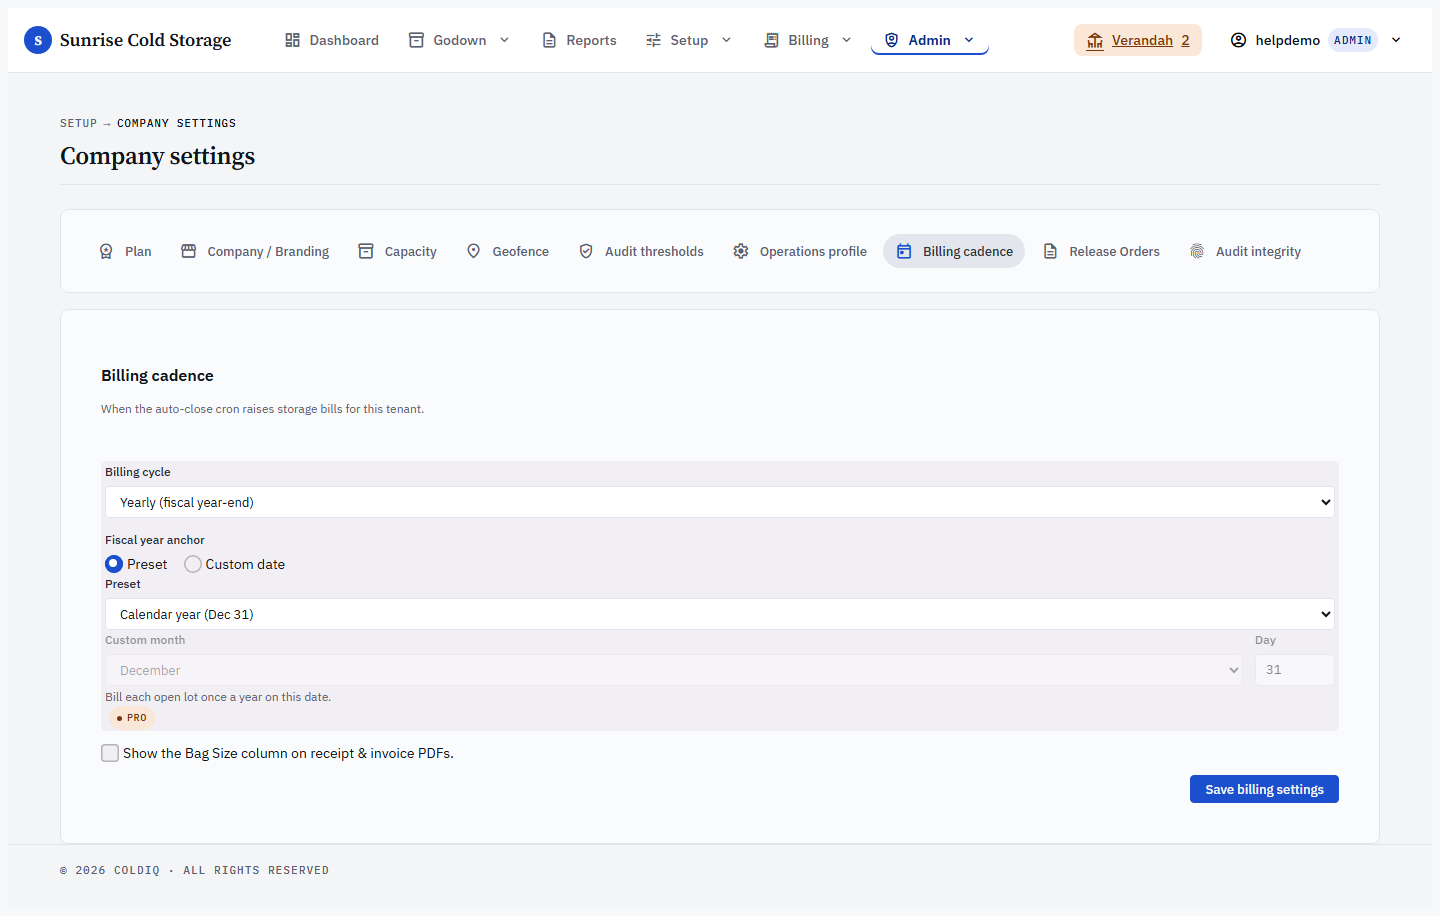The image size is (1440, 916).
Task: Click the Billing cycle label
Action: 138,472
